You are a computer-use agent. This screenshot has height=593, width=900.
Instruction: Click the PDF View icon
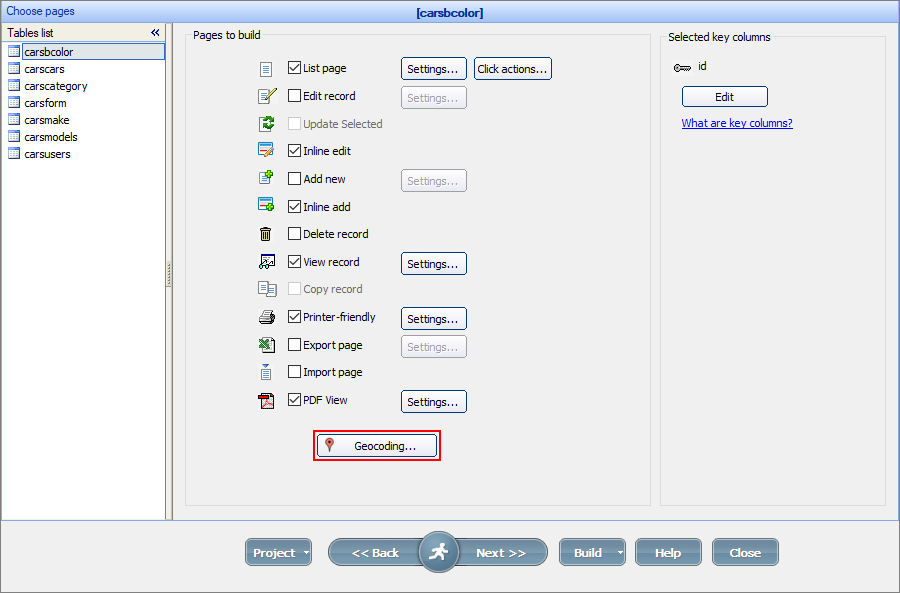266,401
